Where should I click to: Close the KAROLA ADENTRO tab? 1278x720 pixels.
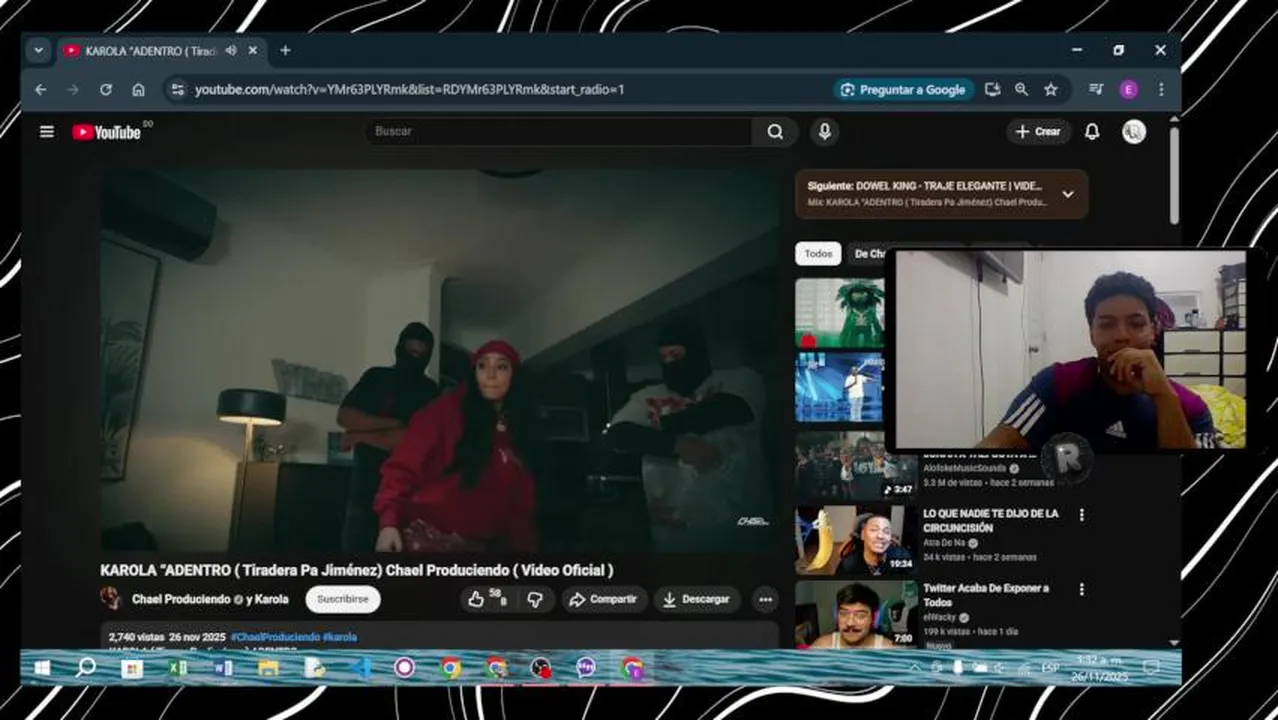pyautogui.click(x=253, y=50)
